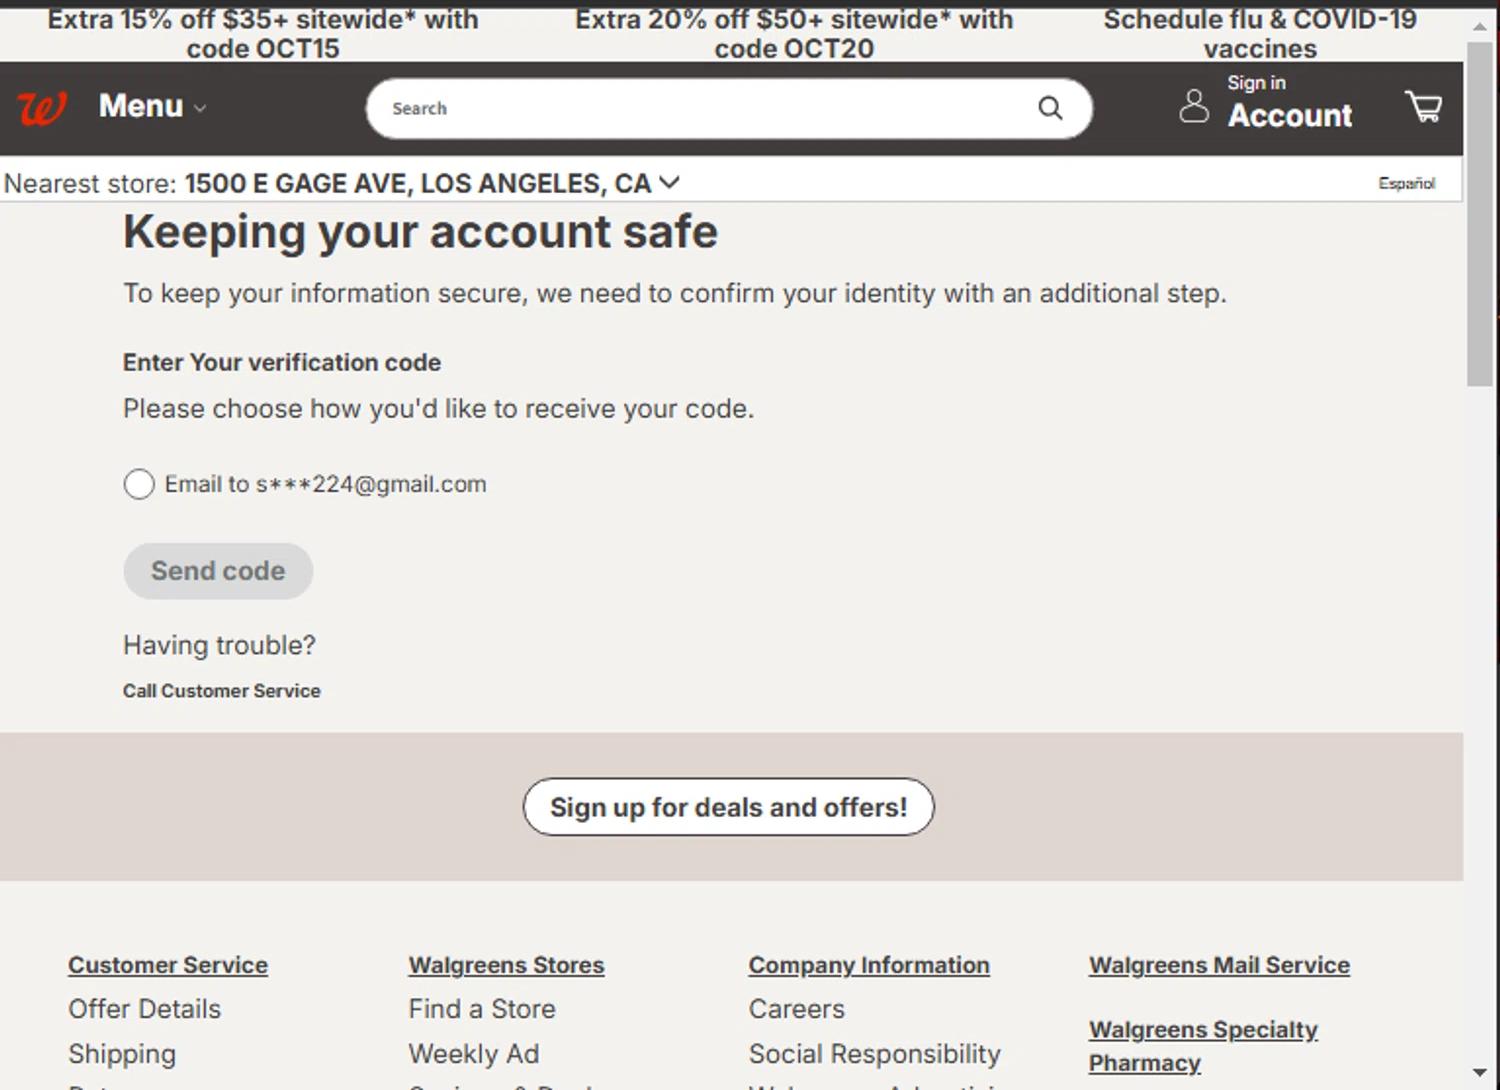Open Call Customer Service link

[x=222, y=691]
